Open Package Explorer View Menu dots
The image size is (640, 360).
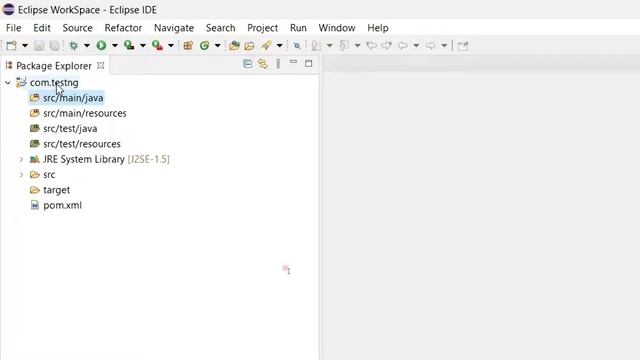tap(278, 64)
